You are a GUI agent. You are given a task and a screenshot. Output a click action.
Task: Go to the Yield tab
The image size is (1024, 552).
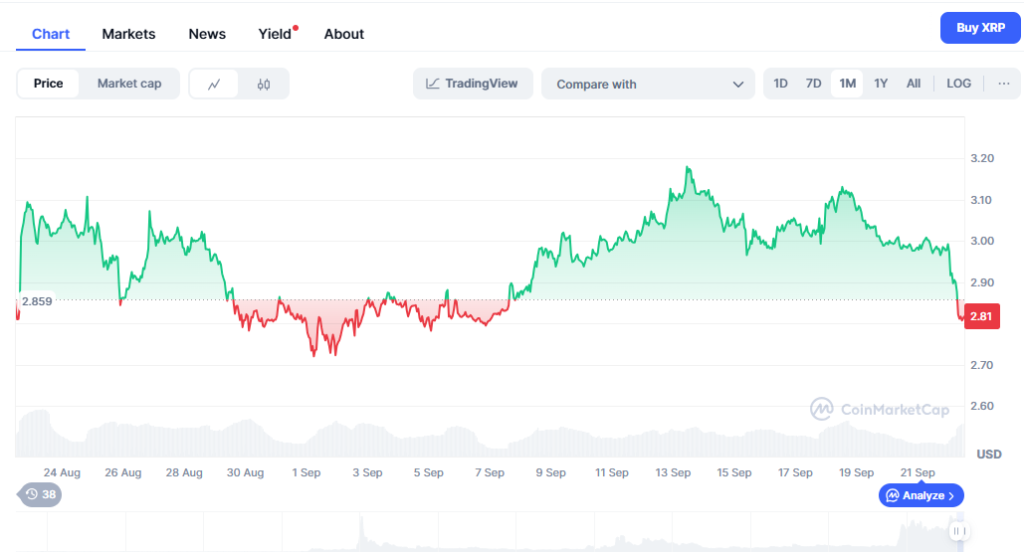coord(275,34)
